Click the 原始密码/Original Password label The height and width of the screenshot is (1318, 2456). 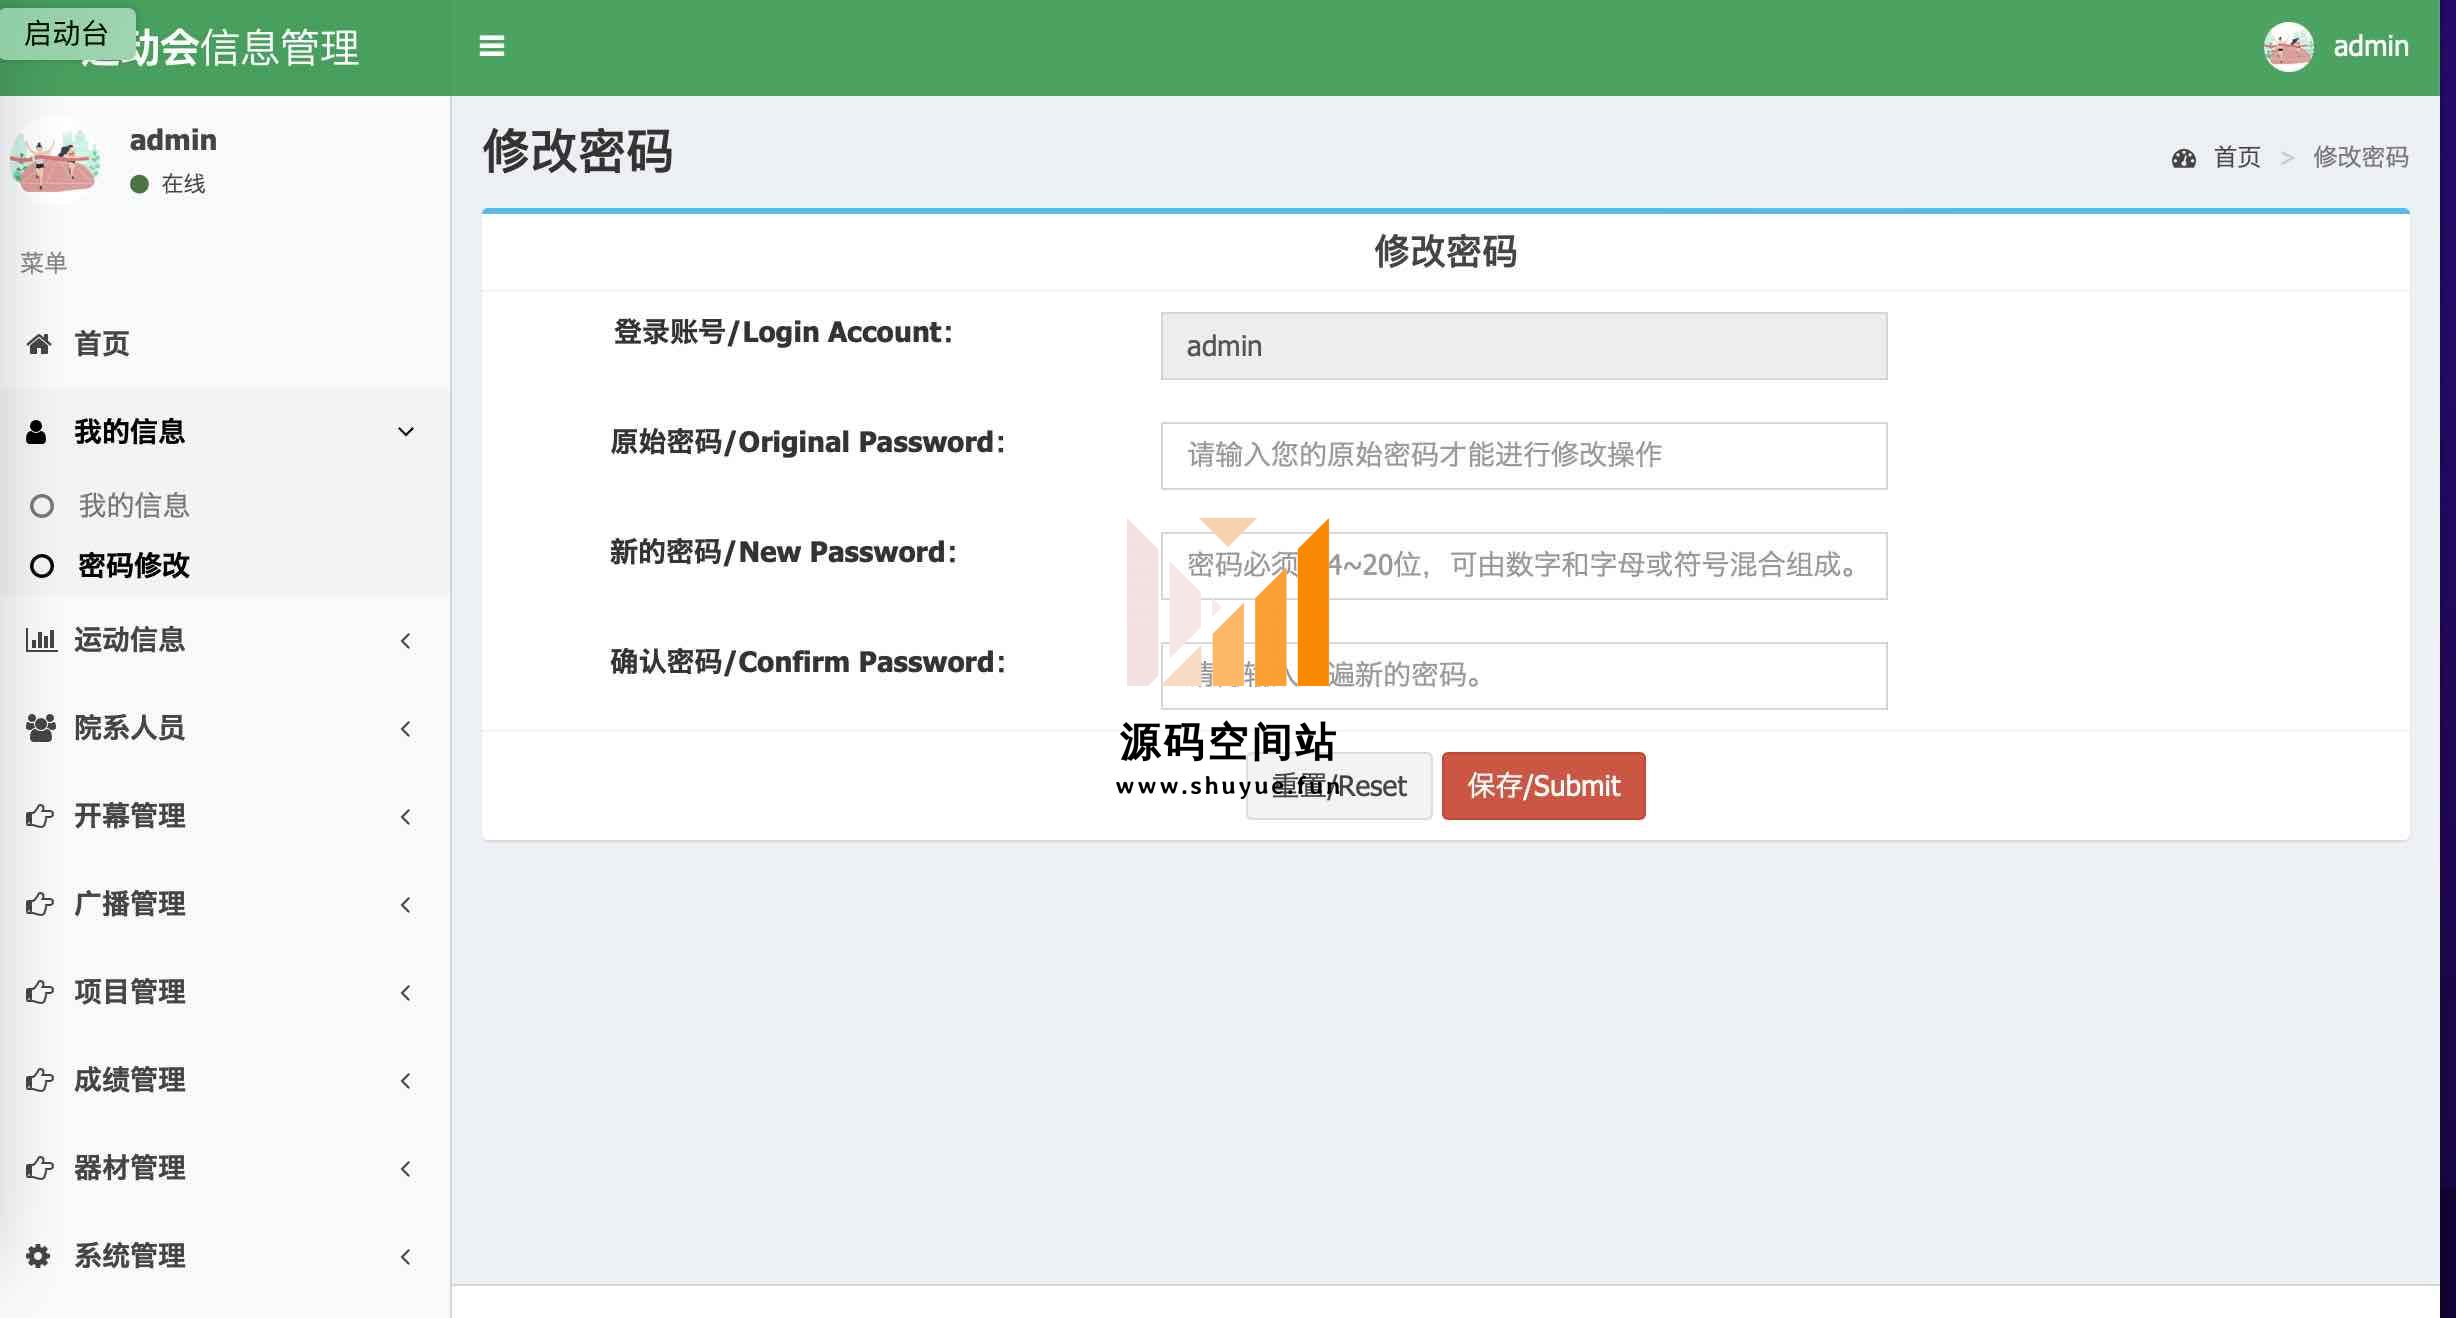point(808,442)
